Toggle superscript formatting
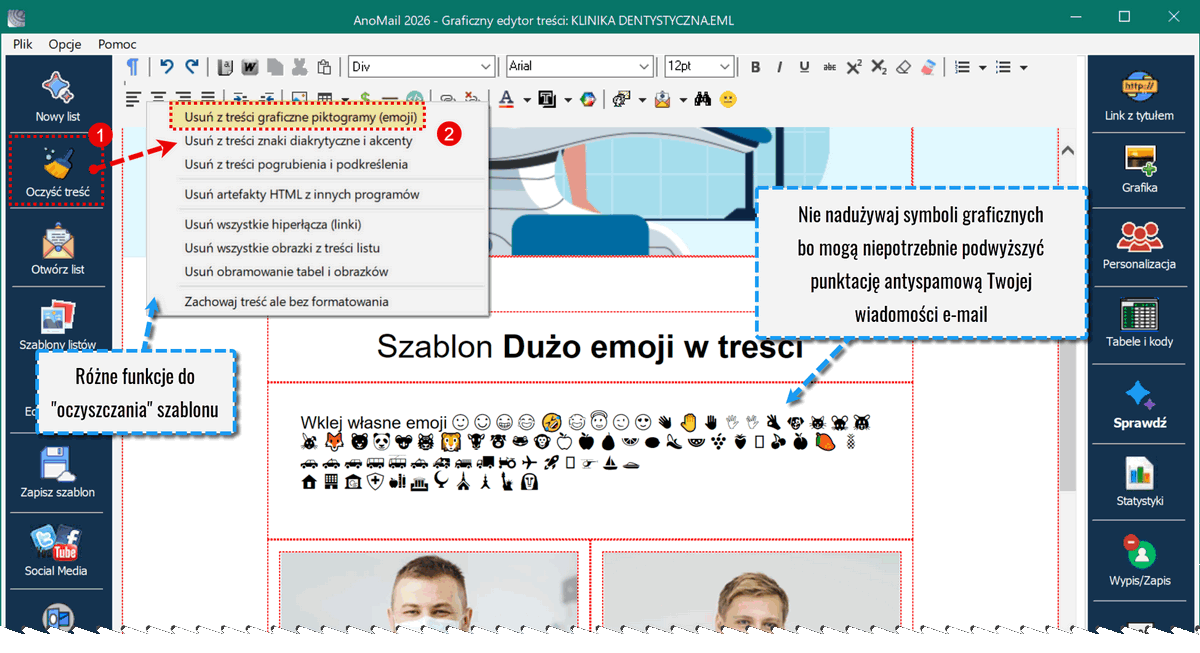1200x653 pixels. click(x=854, y=67)
